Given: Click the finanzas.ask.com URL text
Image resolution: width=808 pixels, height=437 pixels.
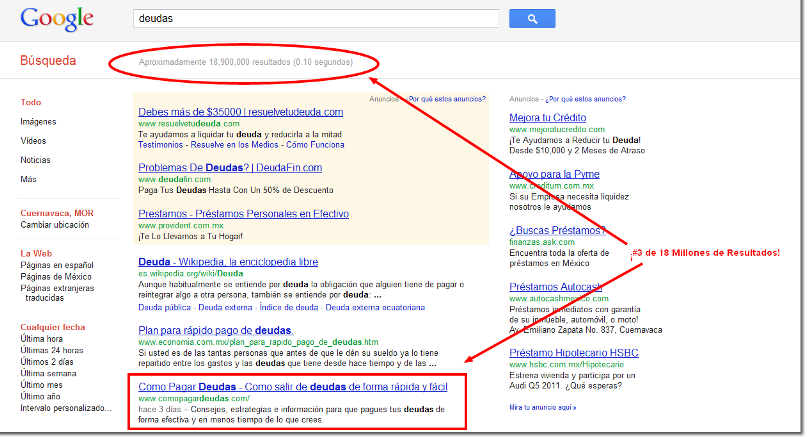Looking at the screenshot, I should (542, 242).
